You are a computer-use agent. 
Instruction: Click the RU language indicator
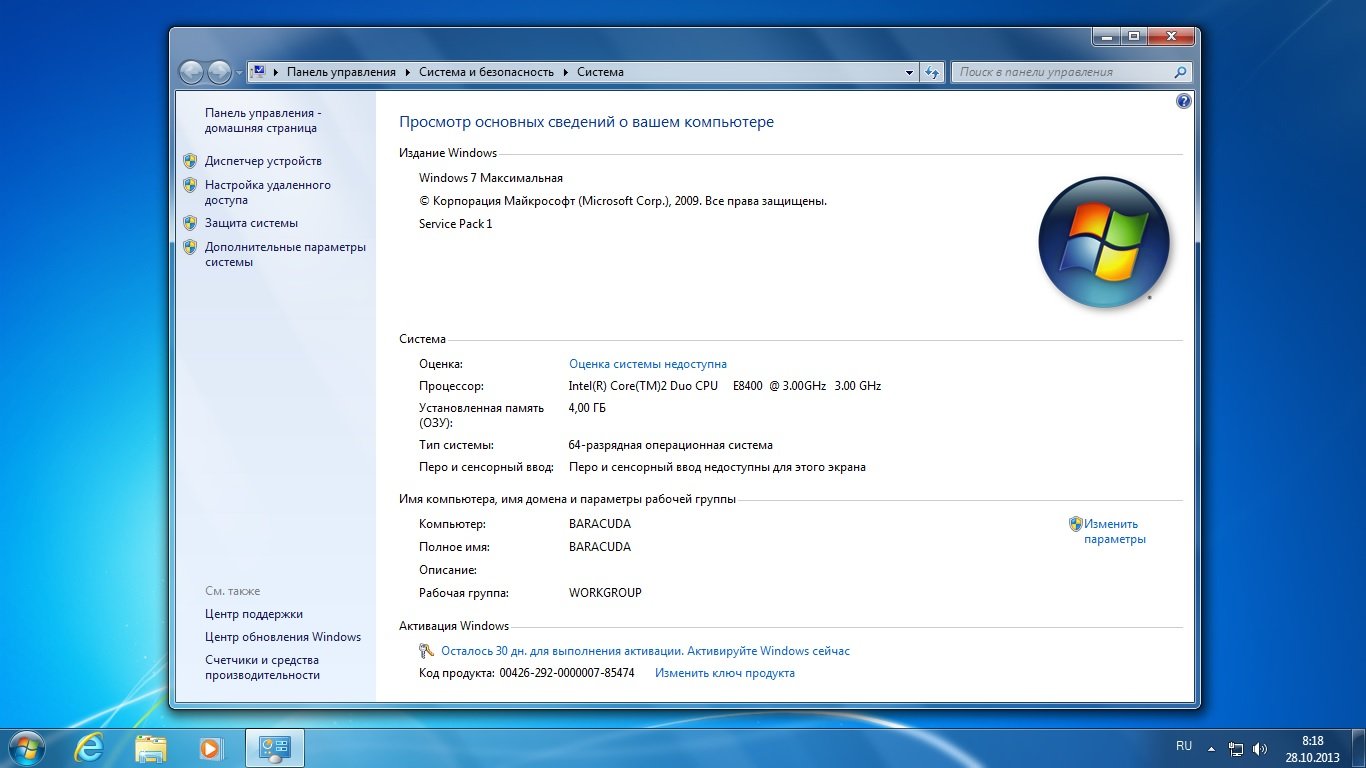pos(1184,746)
